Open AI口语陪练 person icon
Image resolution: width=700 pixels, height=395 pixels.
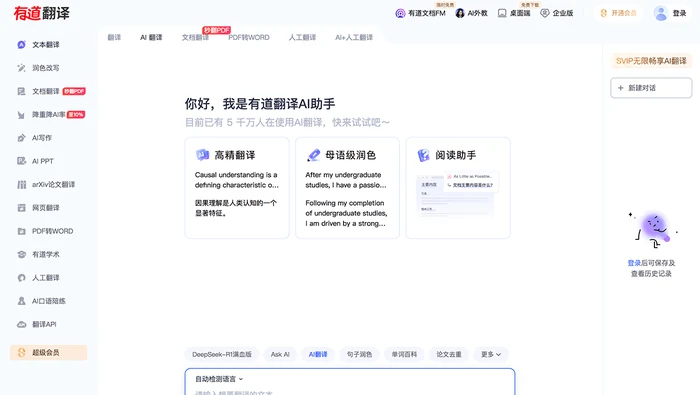click(21, 301)
